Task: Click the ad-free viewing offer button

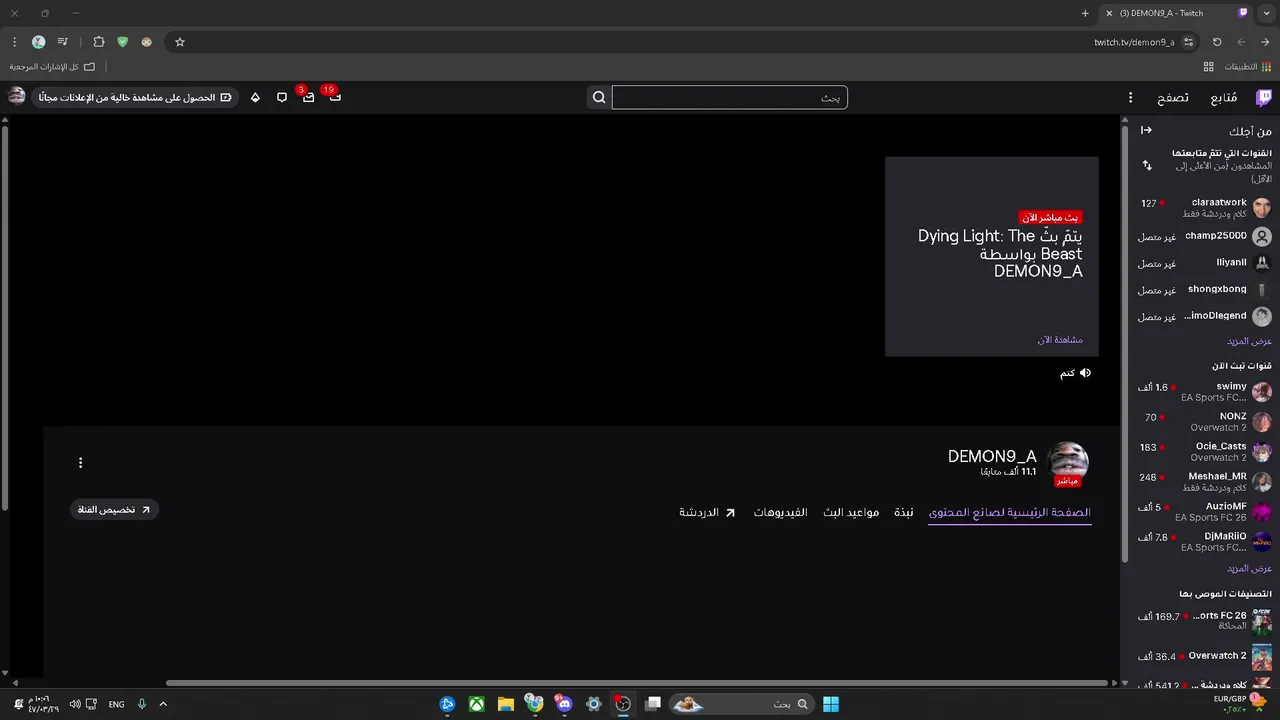Action: [135, 97]
